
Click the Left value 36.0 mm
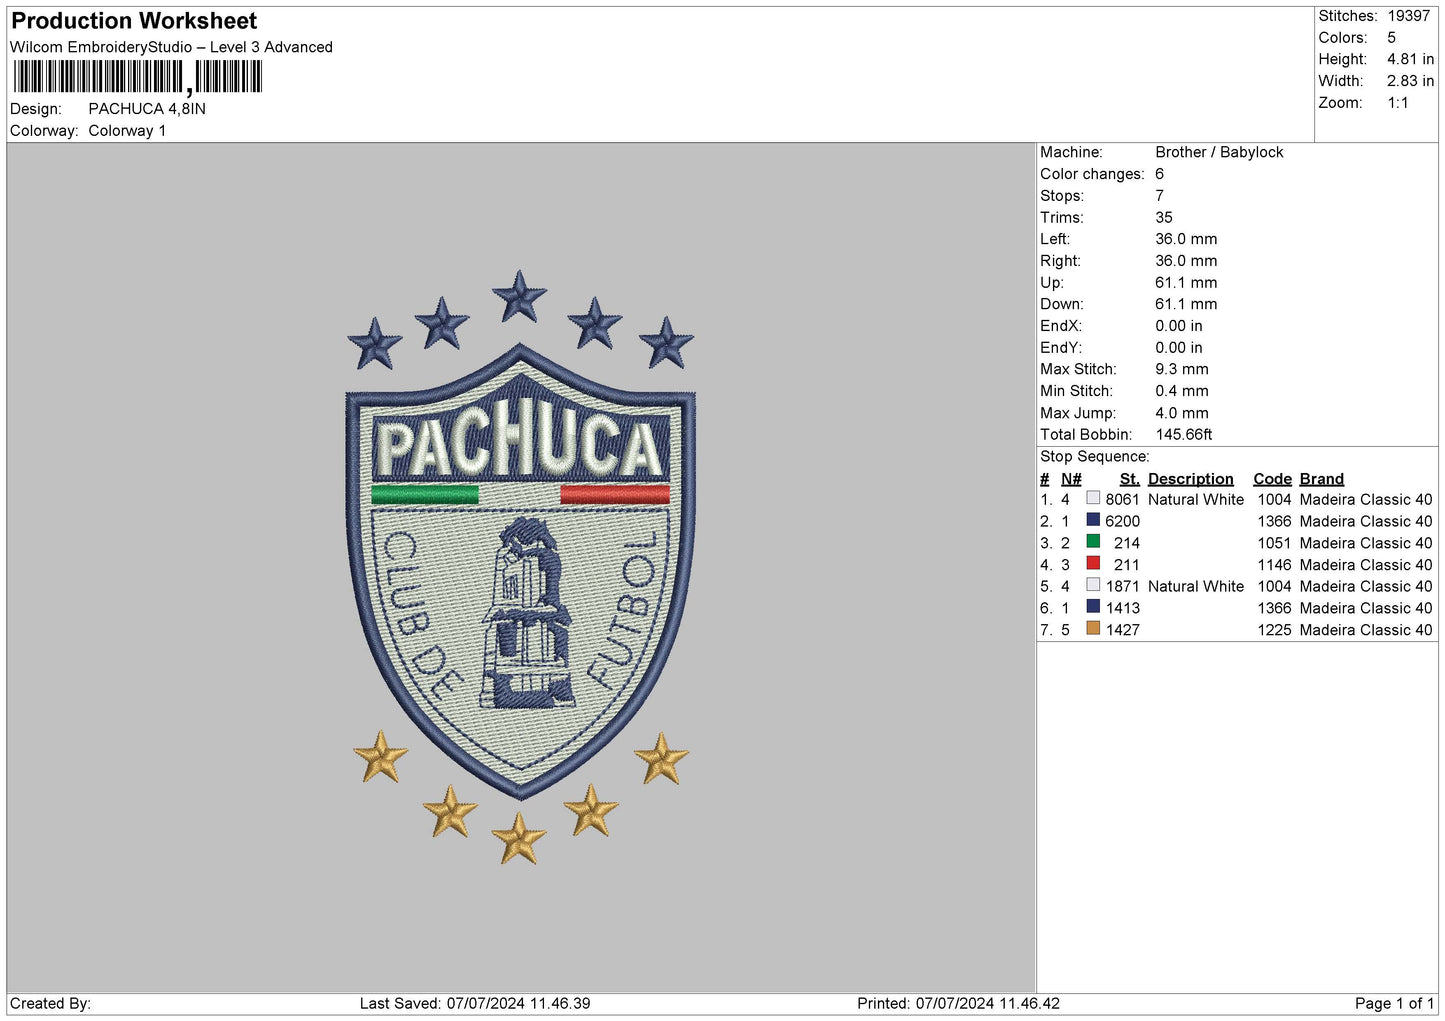(x=1186, y=239)
